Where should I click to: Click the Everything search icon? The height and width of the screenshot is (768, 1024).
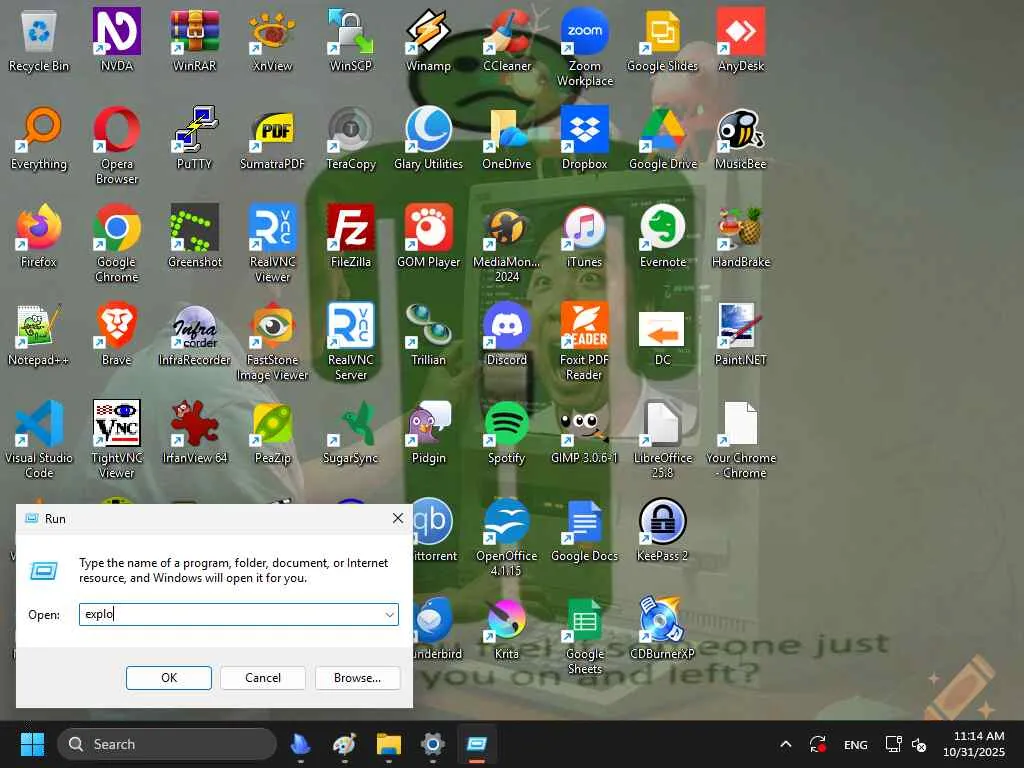pos(39,138)
